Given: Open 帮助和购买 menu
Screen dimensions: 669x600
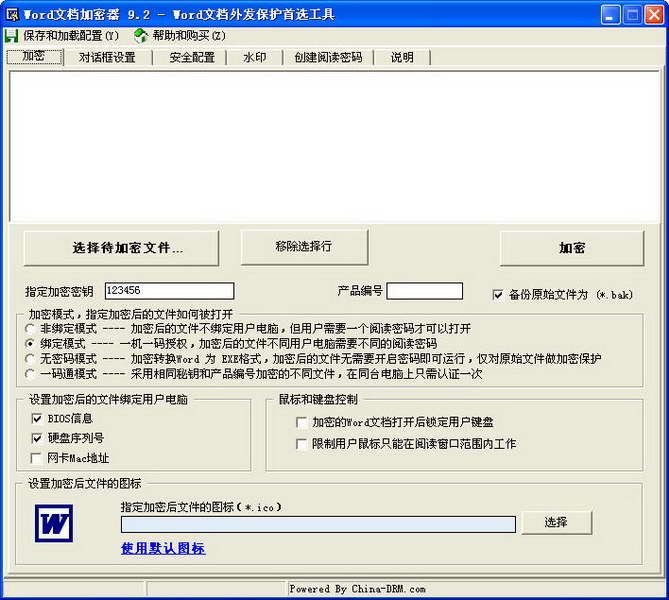Looking at the screenshot, I should pos(189,35).
